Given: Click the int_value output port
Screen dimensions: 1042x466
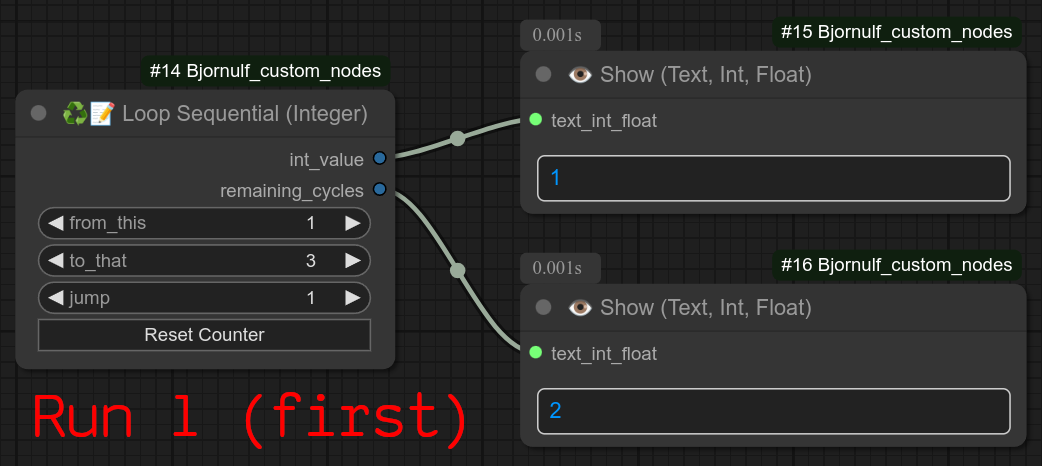Looking at the screenshot, I should click(379, 158).
